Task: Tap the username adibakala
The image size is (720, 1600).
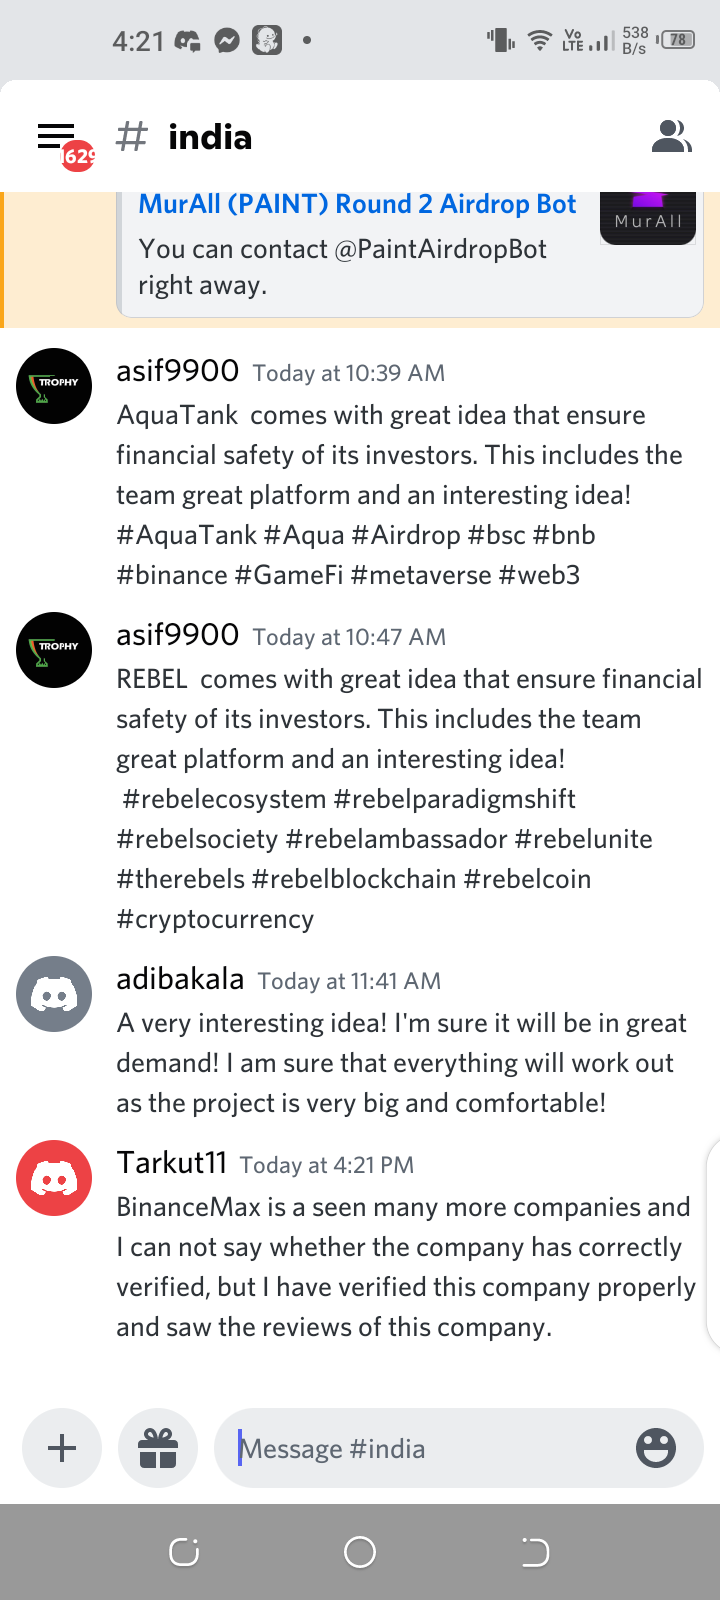Action: pyautogui.click(x=180, y=979)
